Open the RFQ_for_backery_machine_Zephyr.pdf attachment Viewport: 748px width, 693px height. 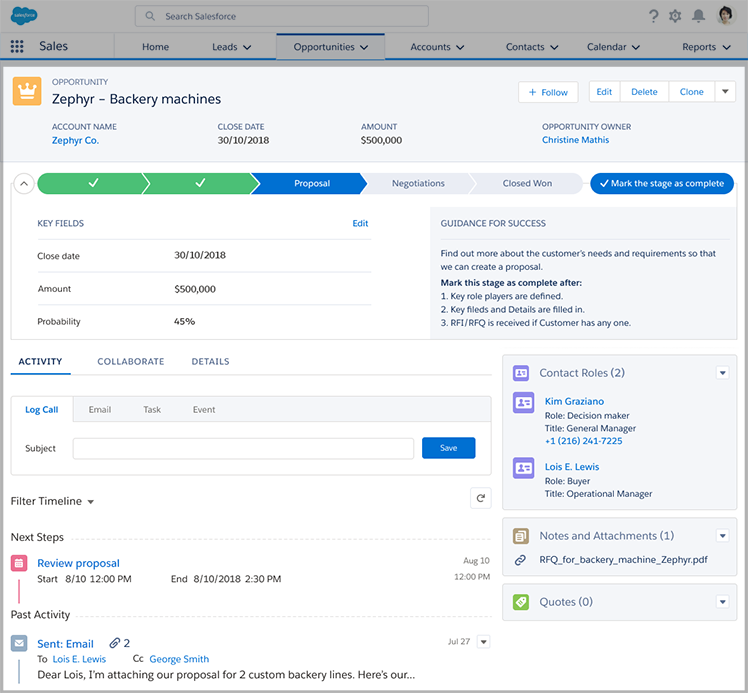coord(623,560)
